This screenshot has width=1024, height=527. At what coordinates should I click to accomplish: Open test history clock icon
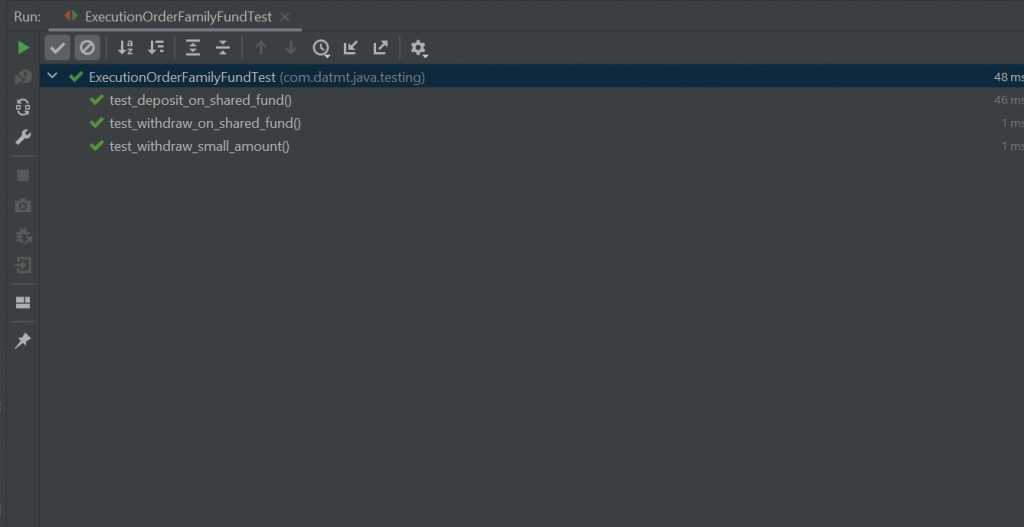[321, 48]
